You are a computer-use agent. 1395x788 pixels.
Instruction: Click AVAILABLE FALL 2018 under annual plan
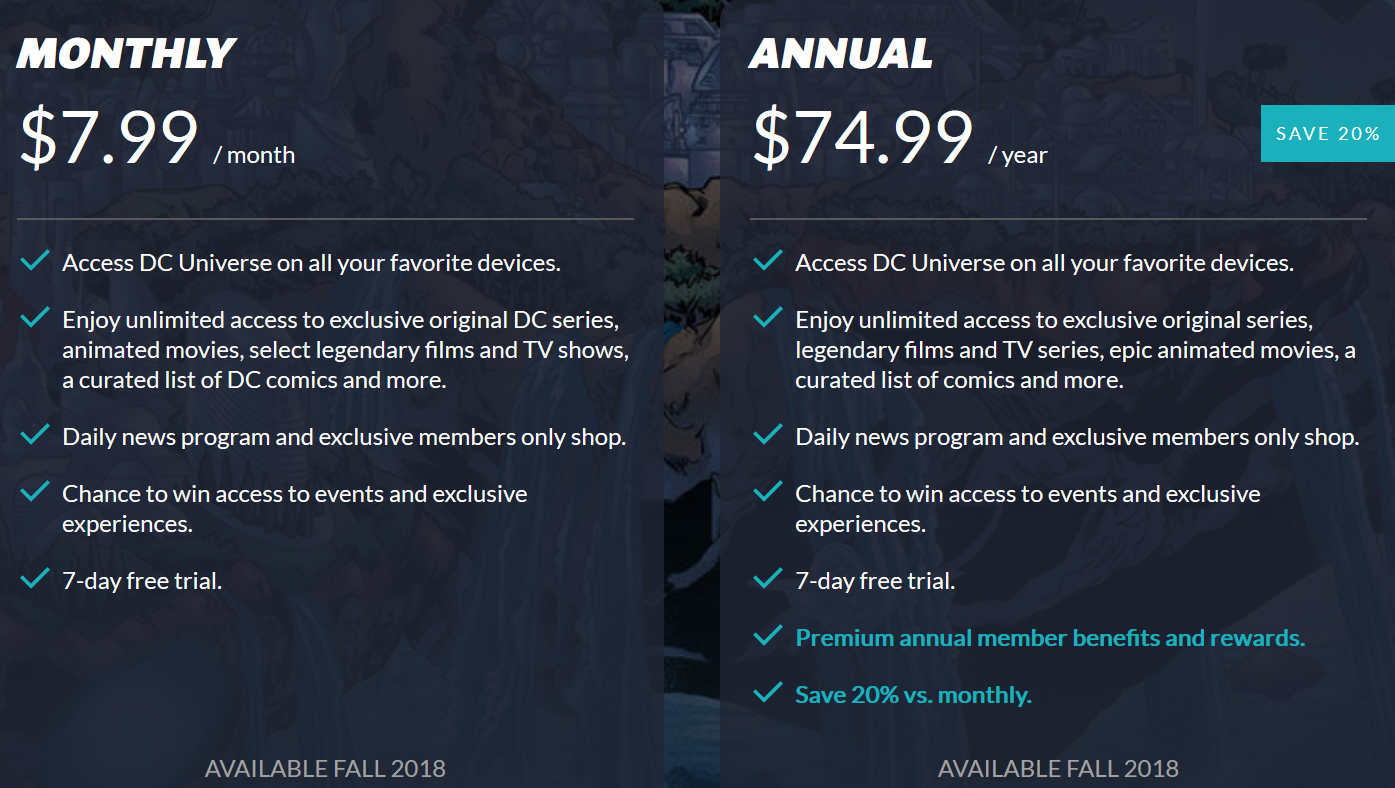click(x=1058, y=769)
